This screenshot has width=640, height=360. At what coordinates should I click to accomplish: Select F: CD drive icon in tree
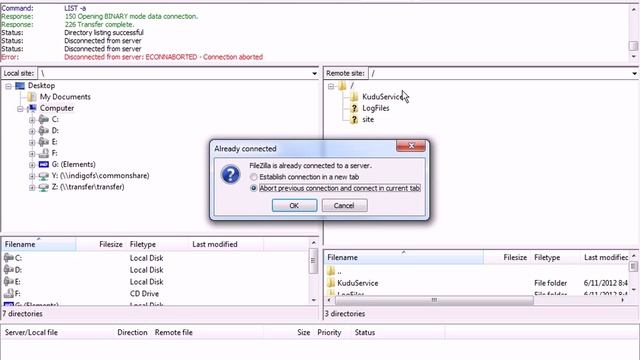[x=44, y=153]
